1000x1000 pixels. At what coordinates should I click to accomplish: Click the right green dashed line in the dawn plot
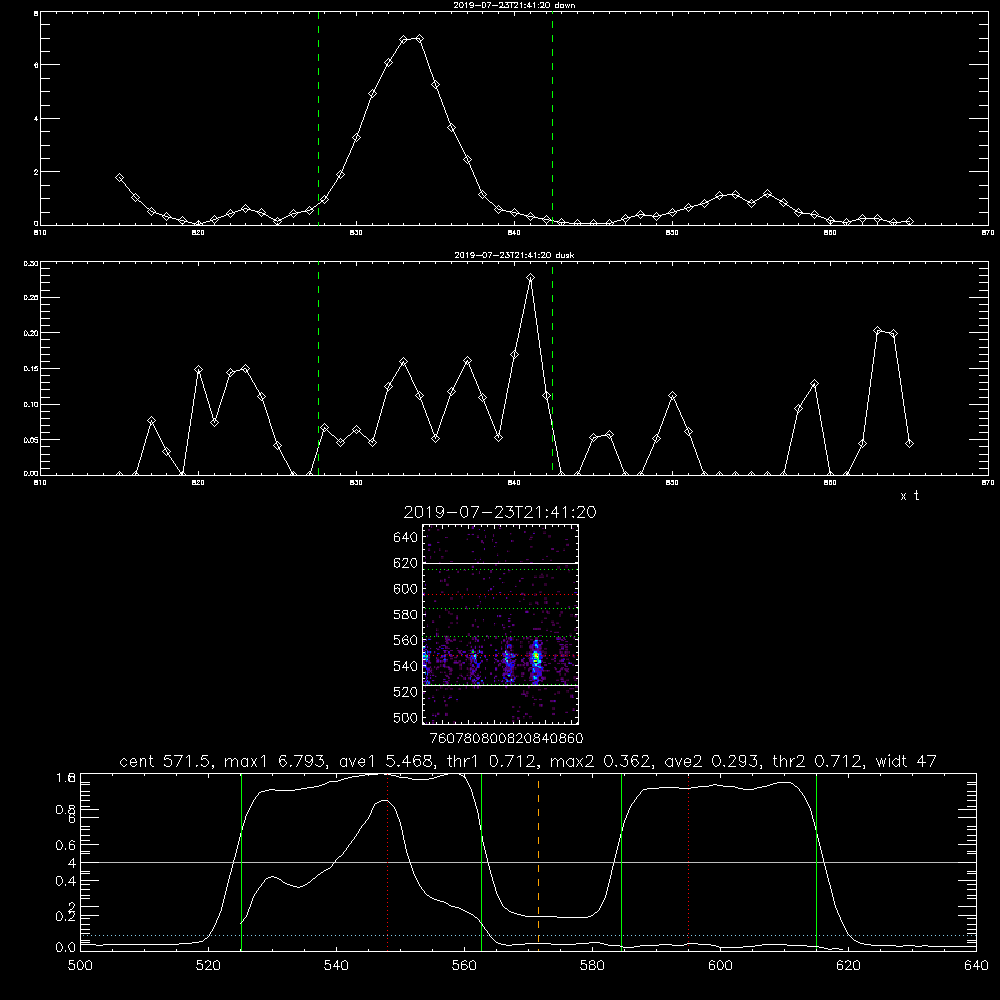coord(552,119)
